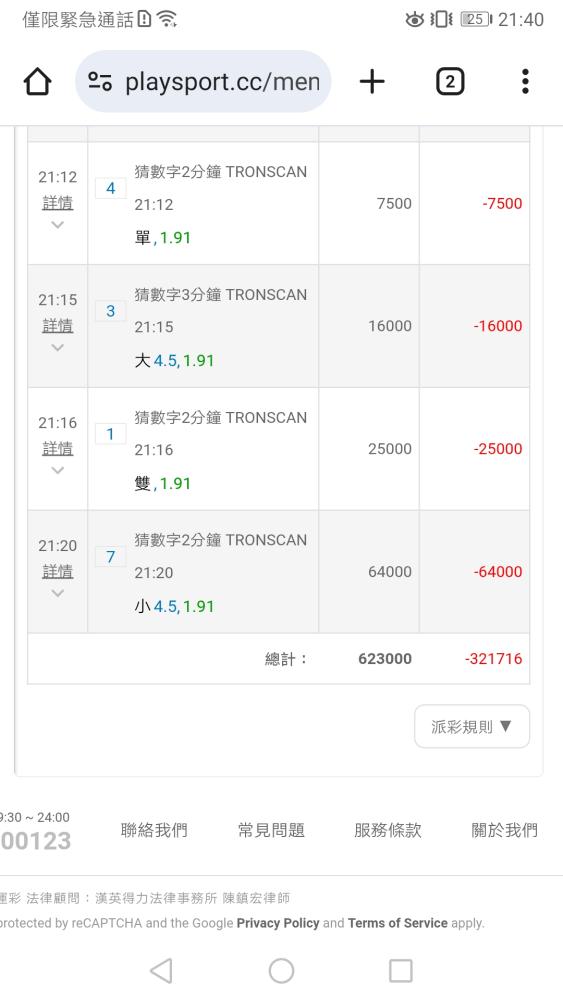Expand the chevron under 21:12 details
563x1000 pixels.
tap(57, 224)
